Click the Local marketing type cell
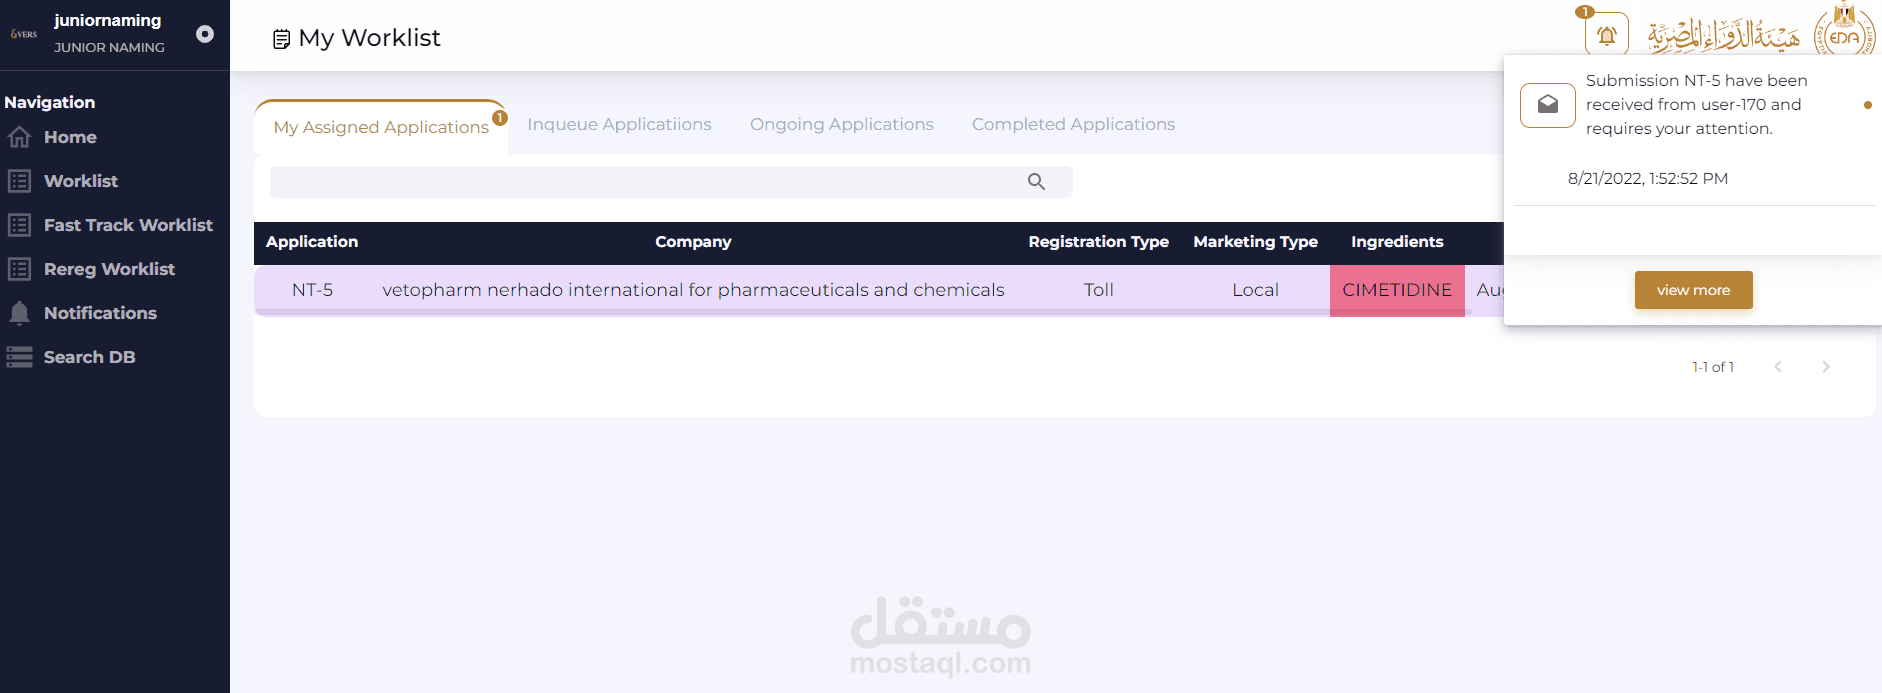Image resolution: width=1882 pixels, height=693 pixels. 1255,290
